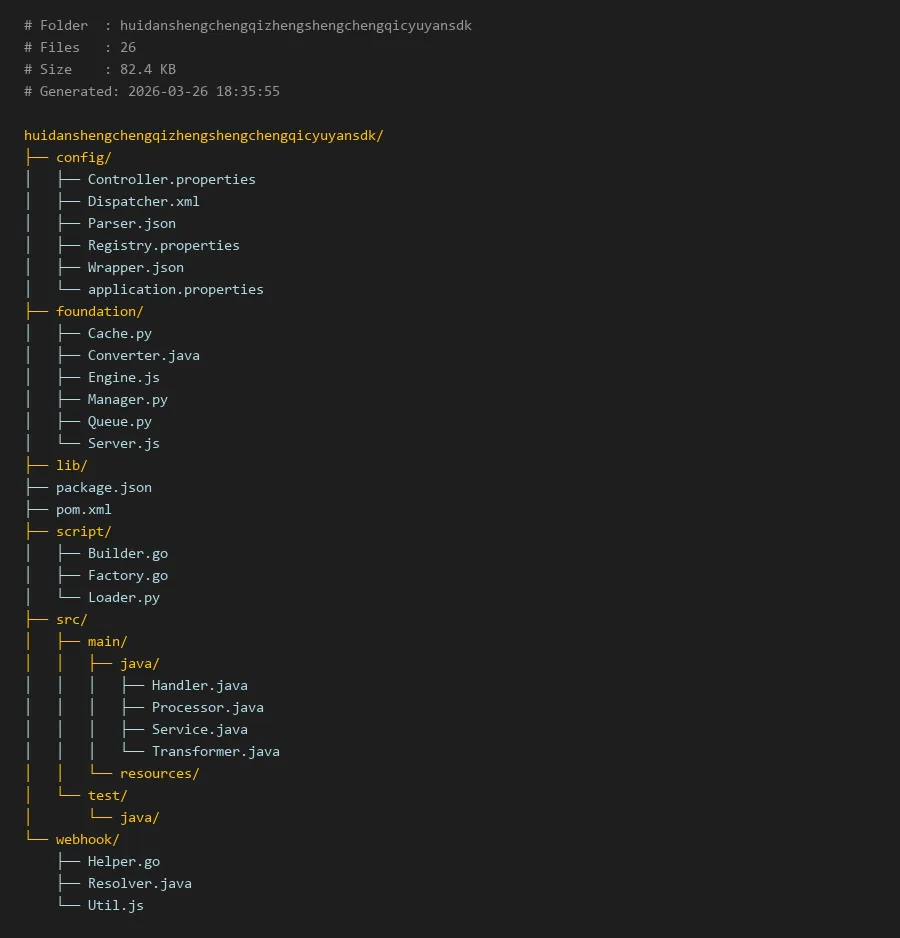Viewport: 900px width, 938px height.
Task: Select Resolver.java in webhook
Action: point(139,883)
